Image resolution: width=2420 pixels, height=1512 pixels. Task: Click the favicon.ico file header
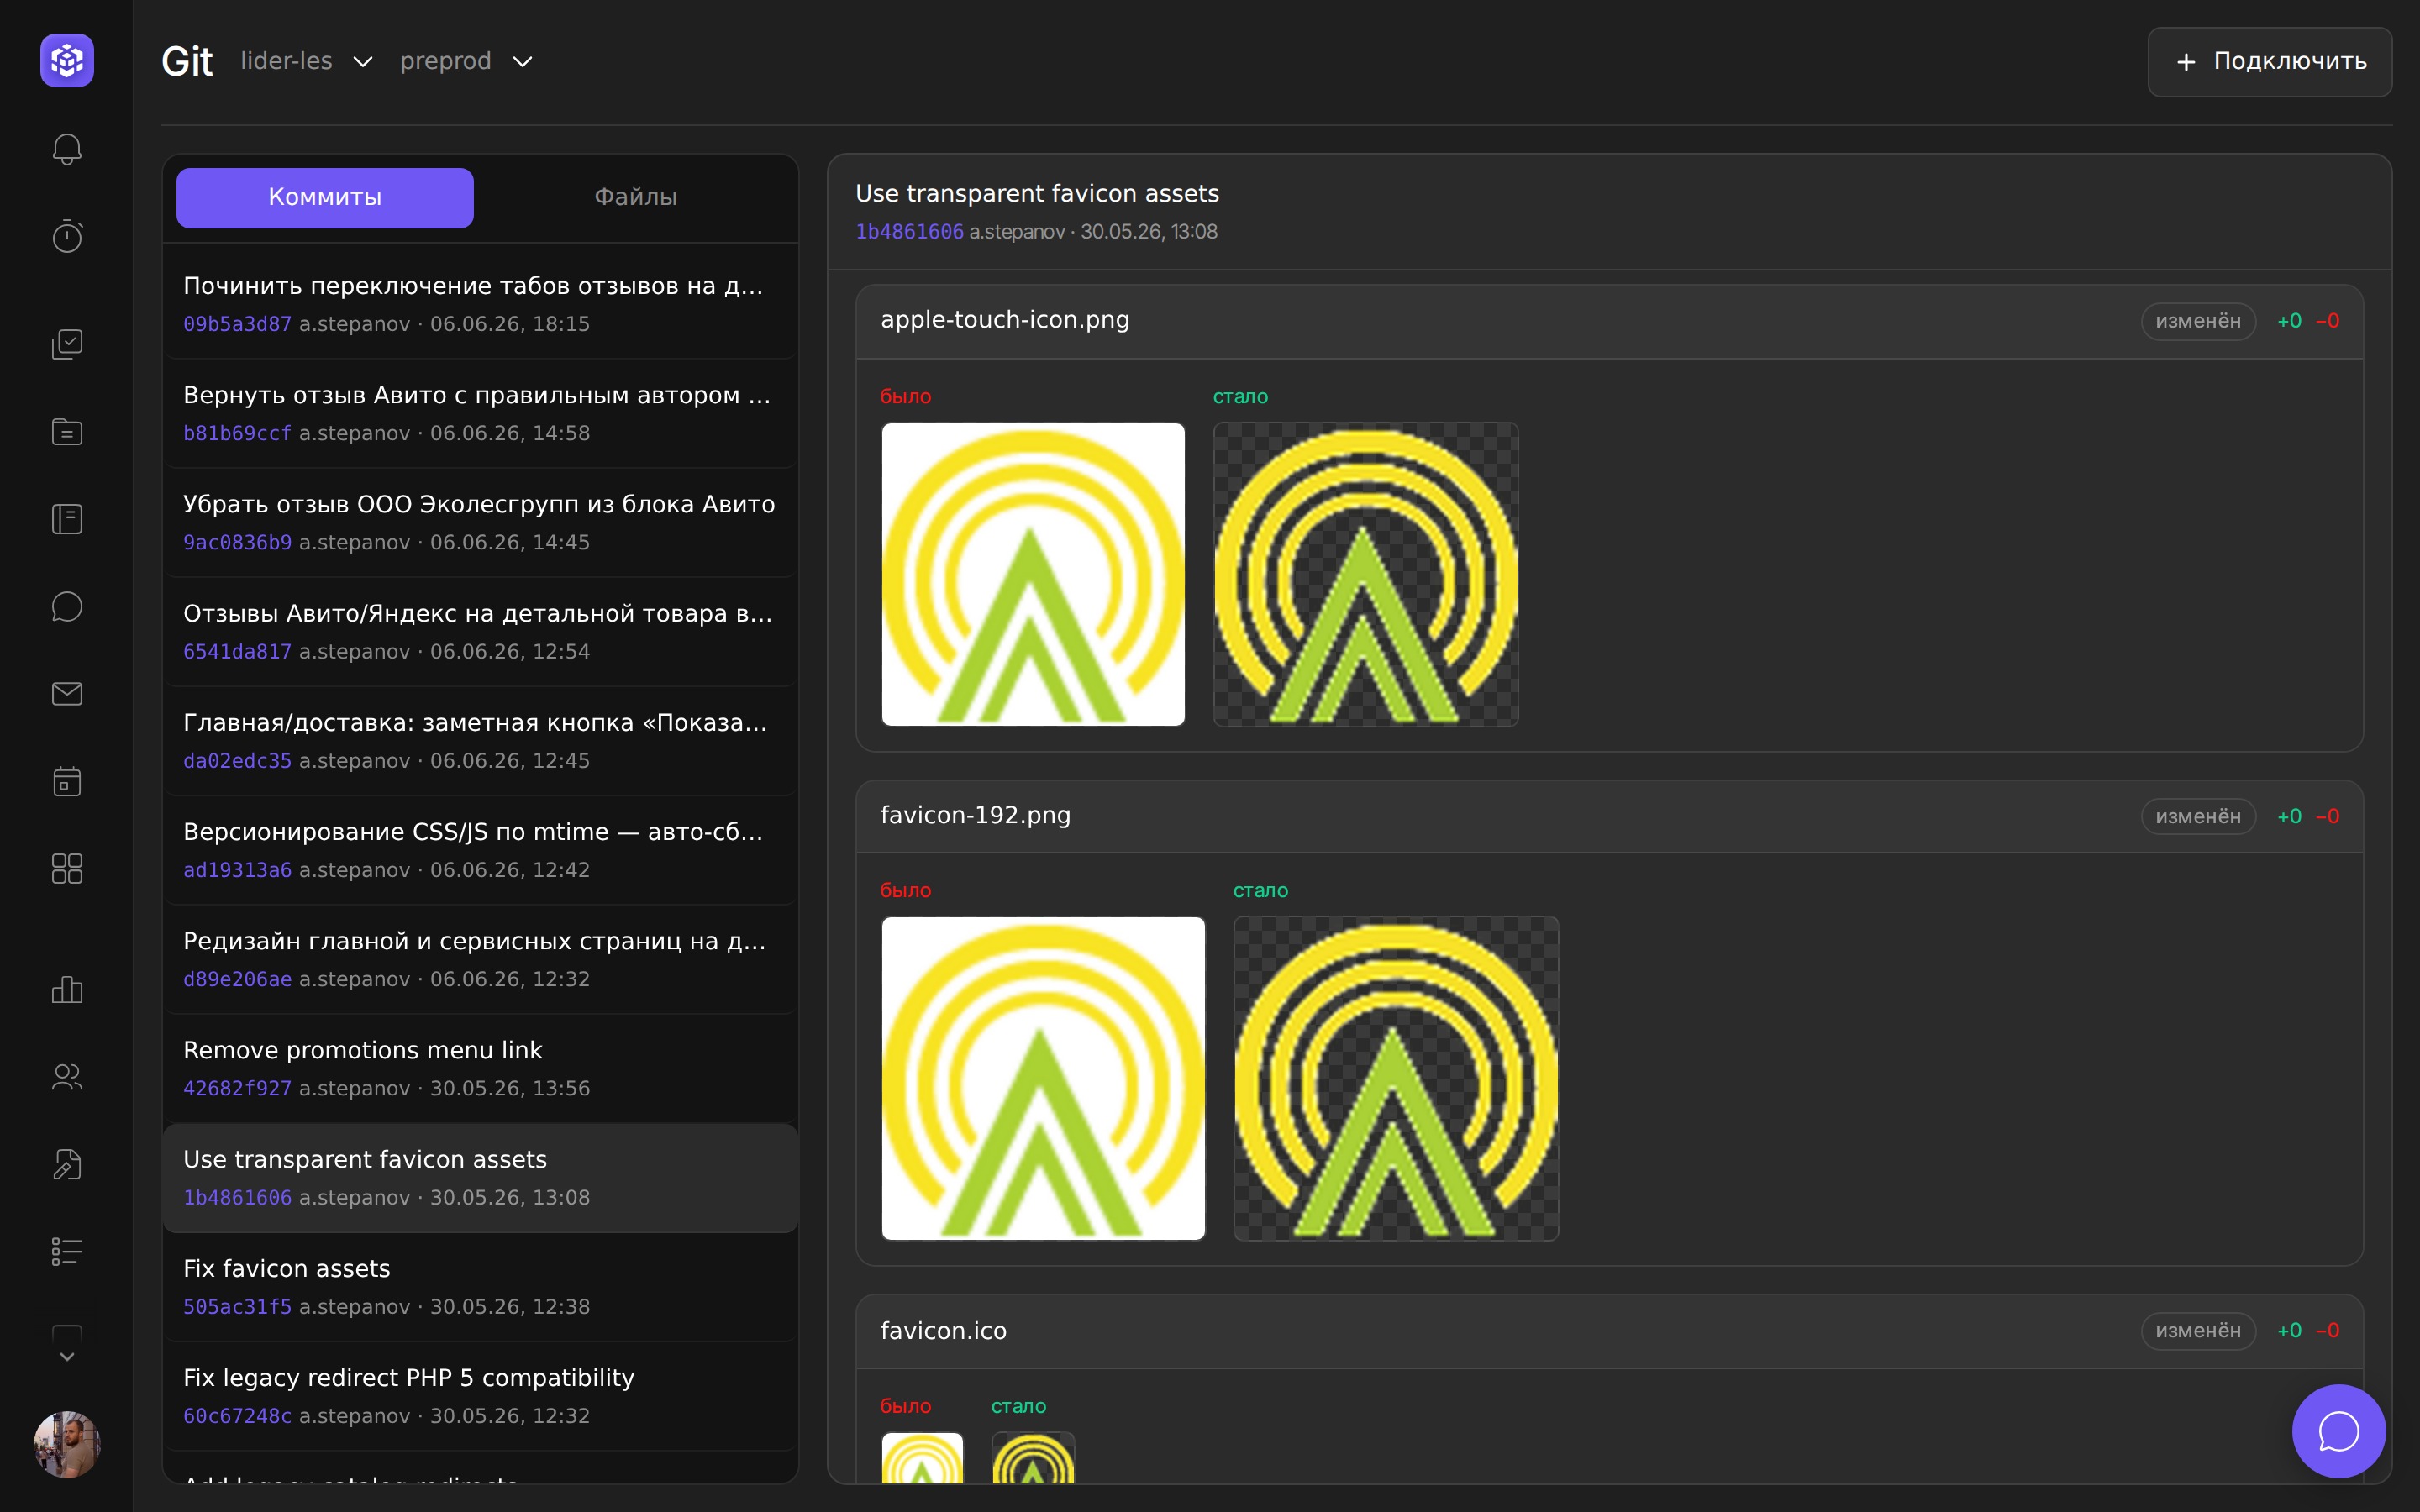pos(1609,1331)
